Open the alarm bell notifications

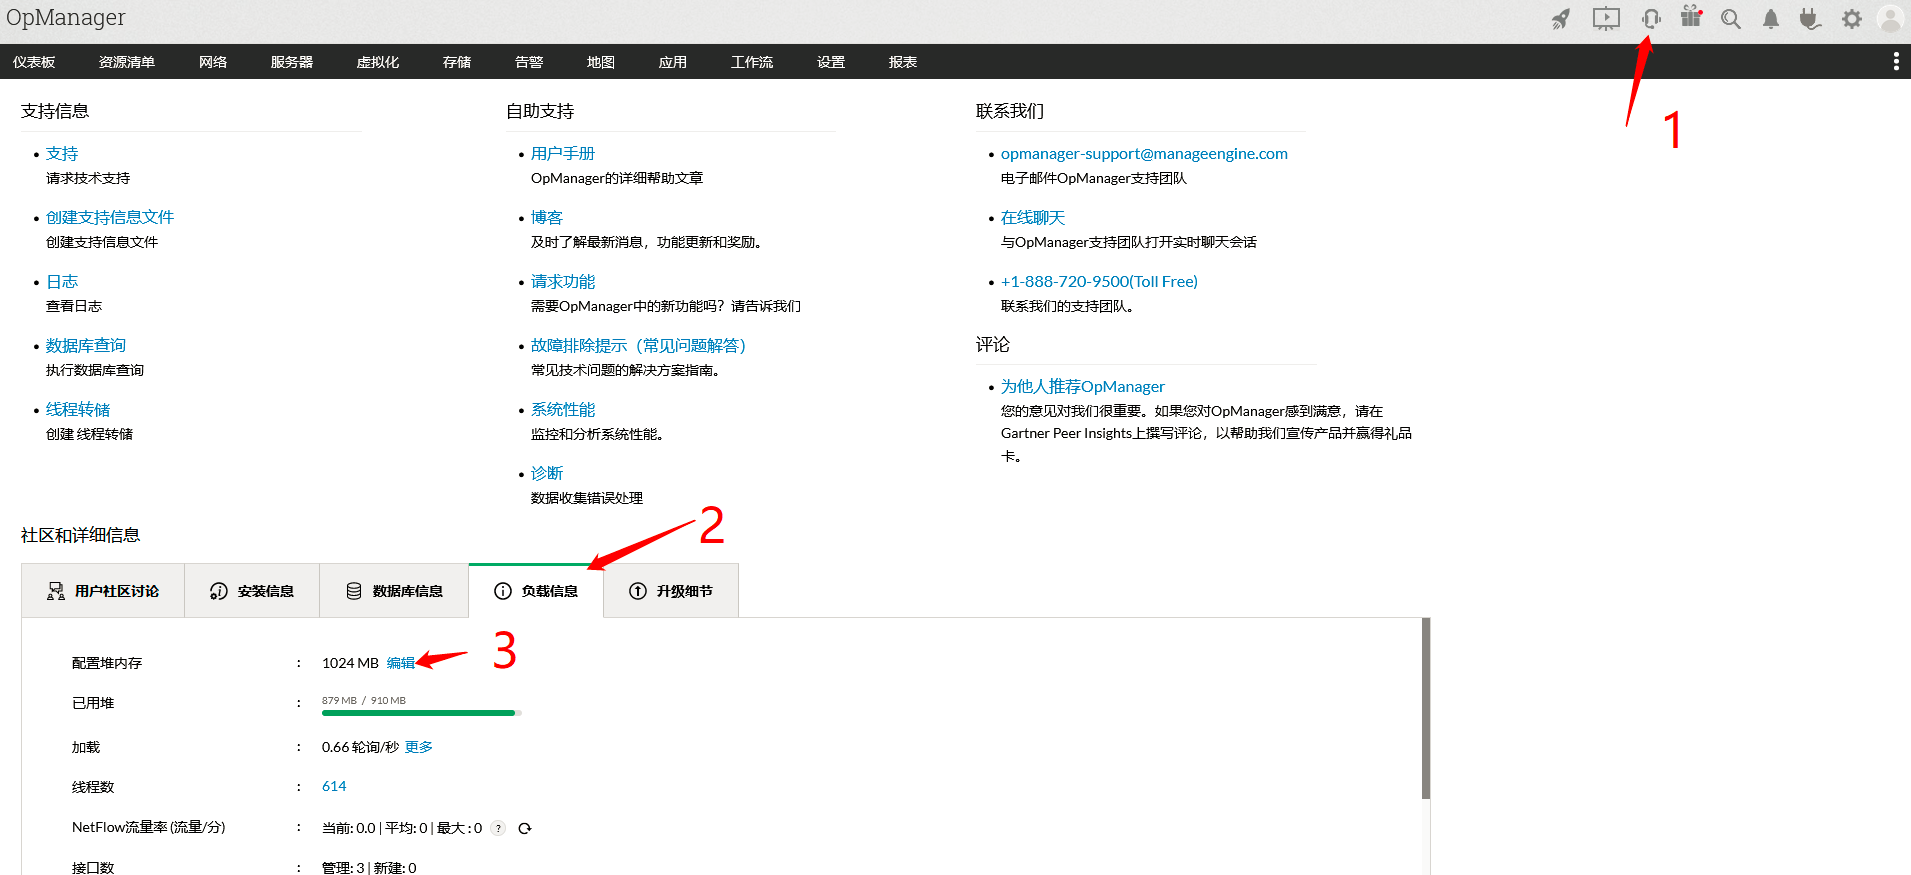(x=1771, y=19)
